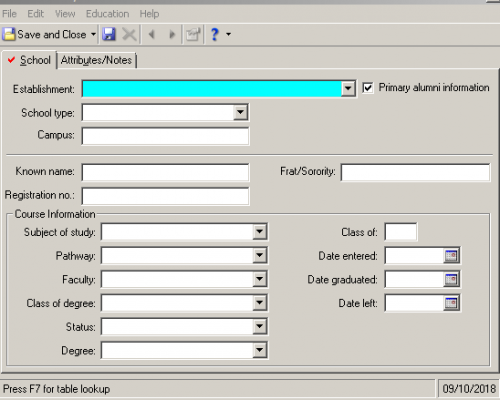The image size is (500, 400).
Task: Switch to the Attributes/Notes tab
Action: click(96, 60)
